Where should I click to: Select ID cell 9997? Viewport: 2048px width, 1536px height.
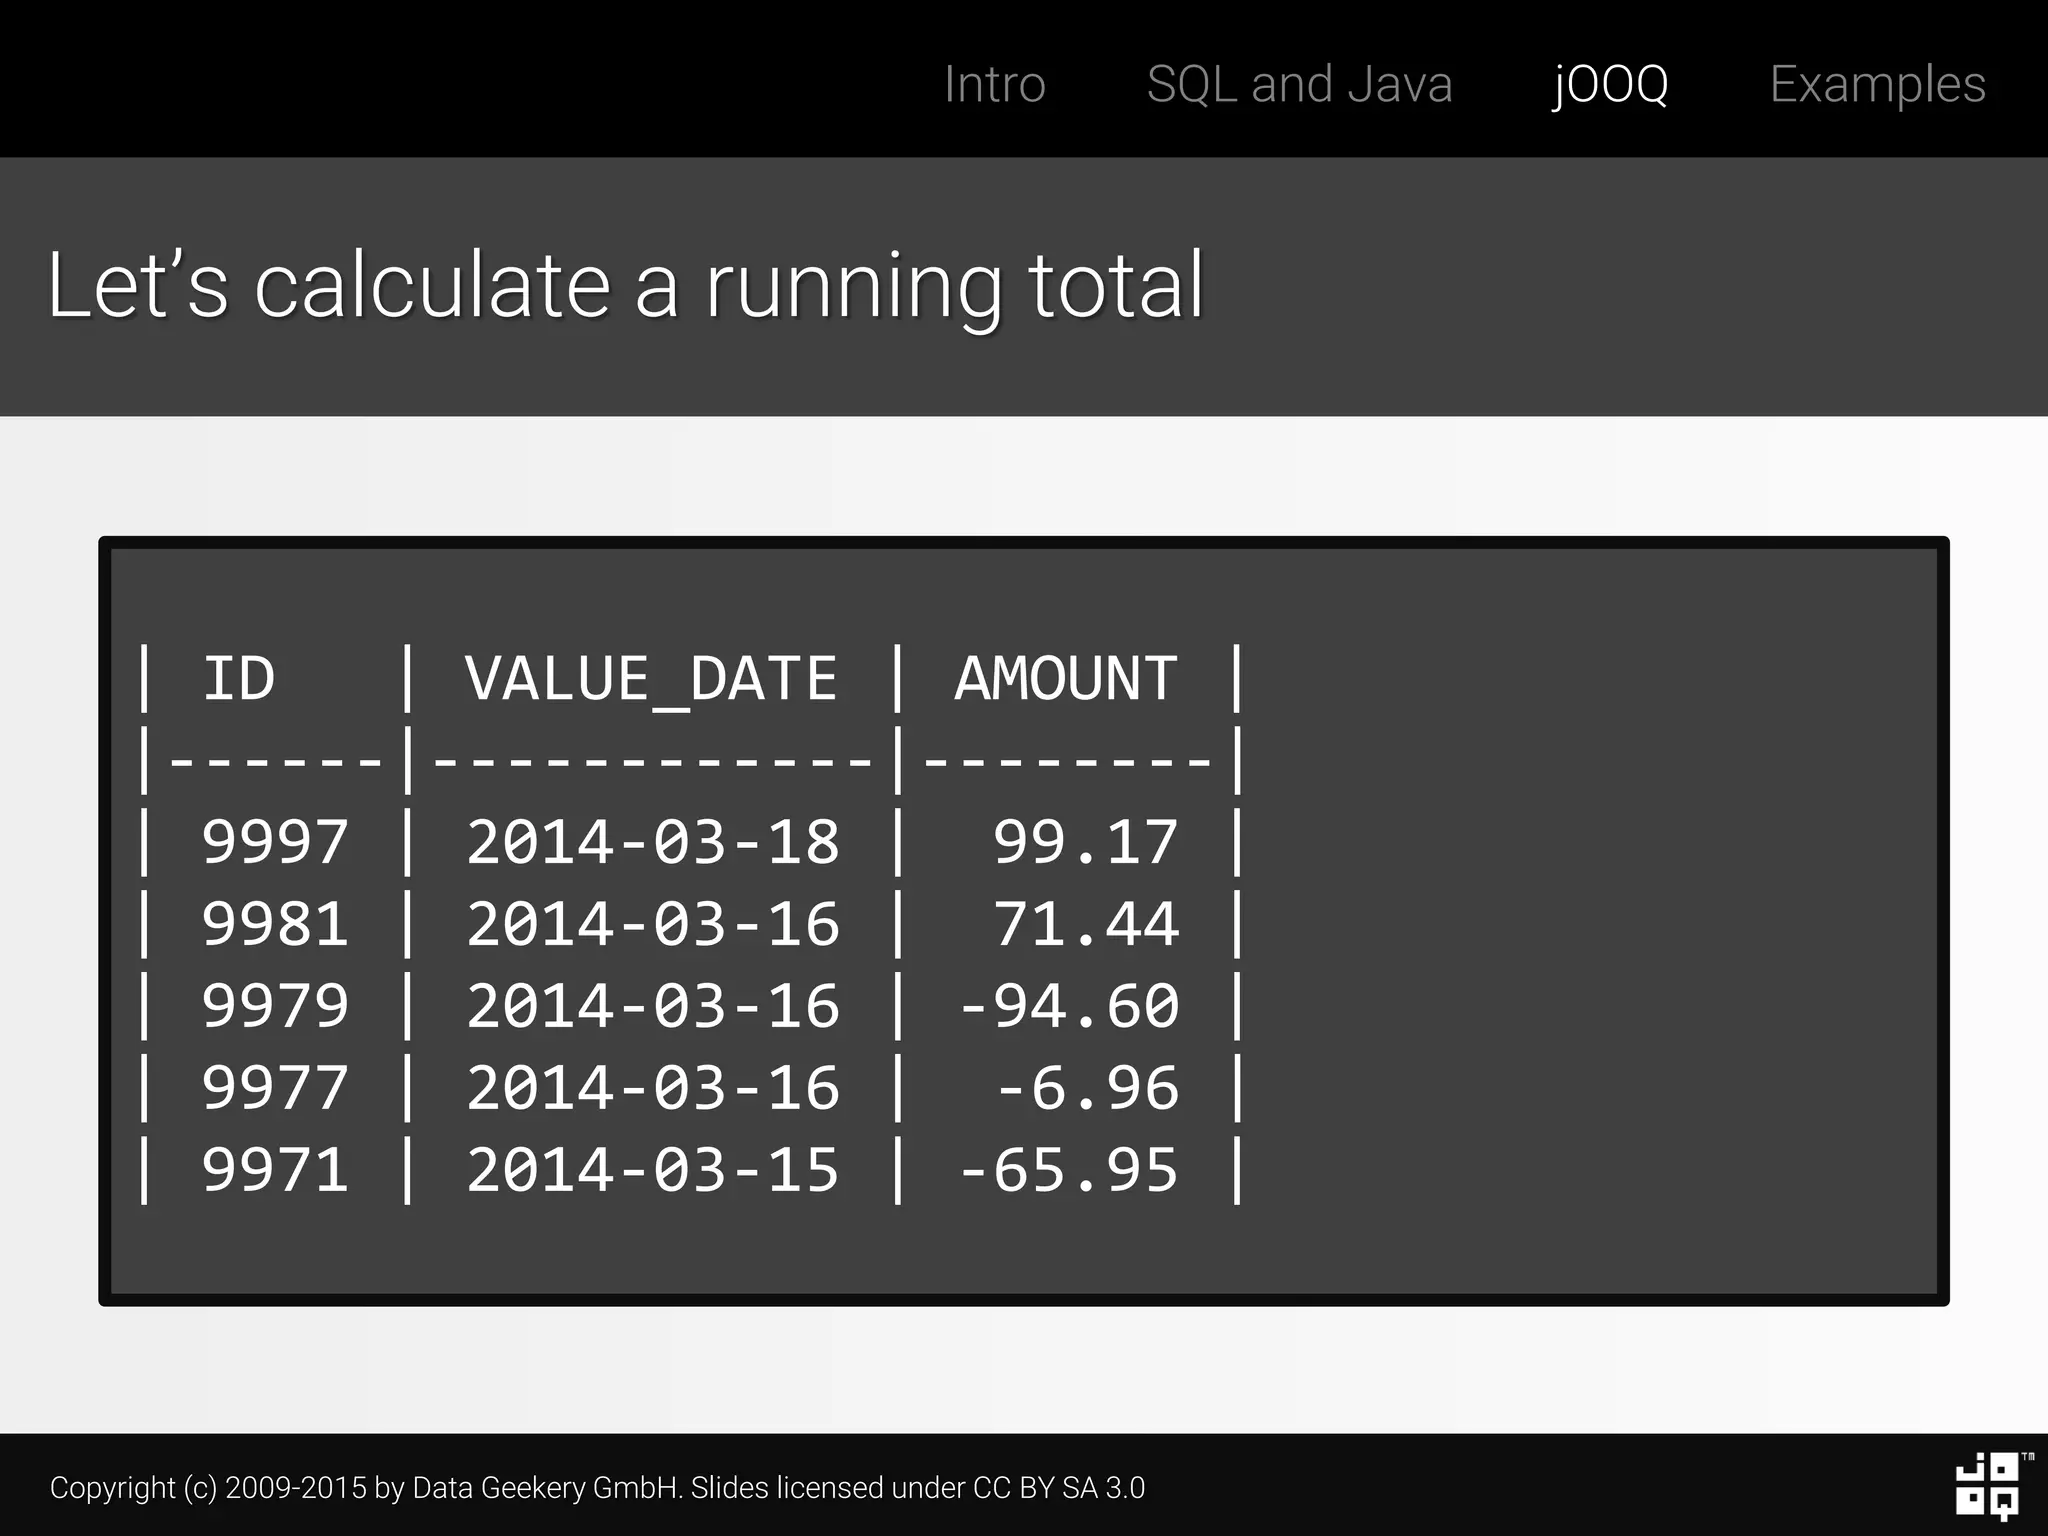[x=275, y=842]
